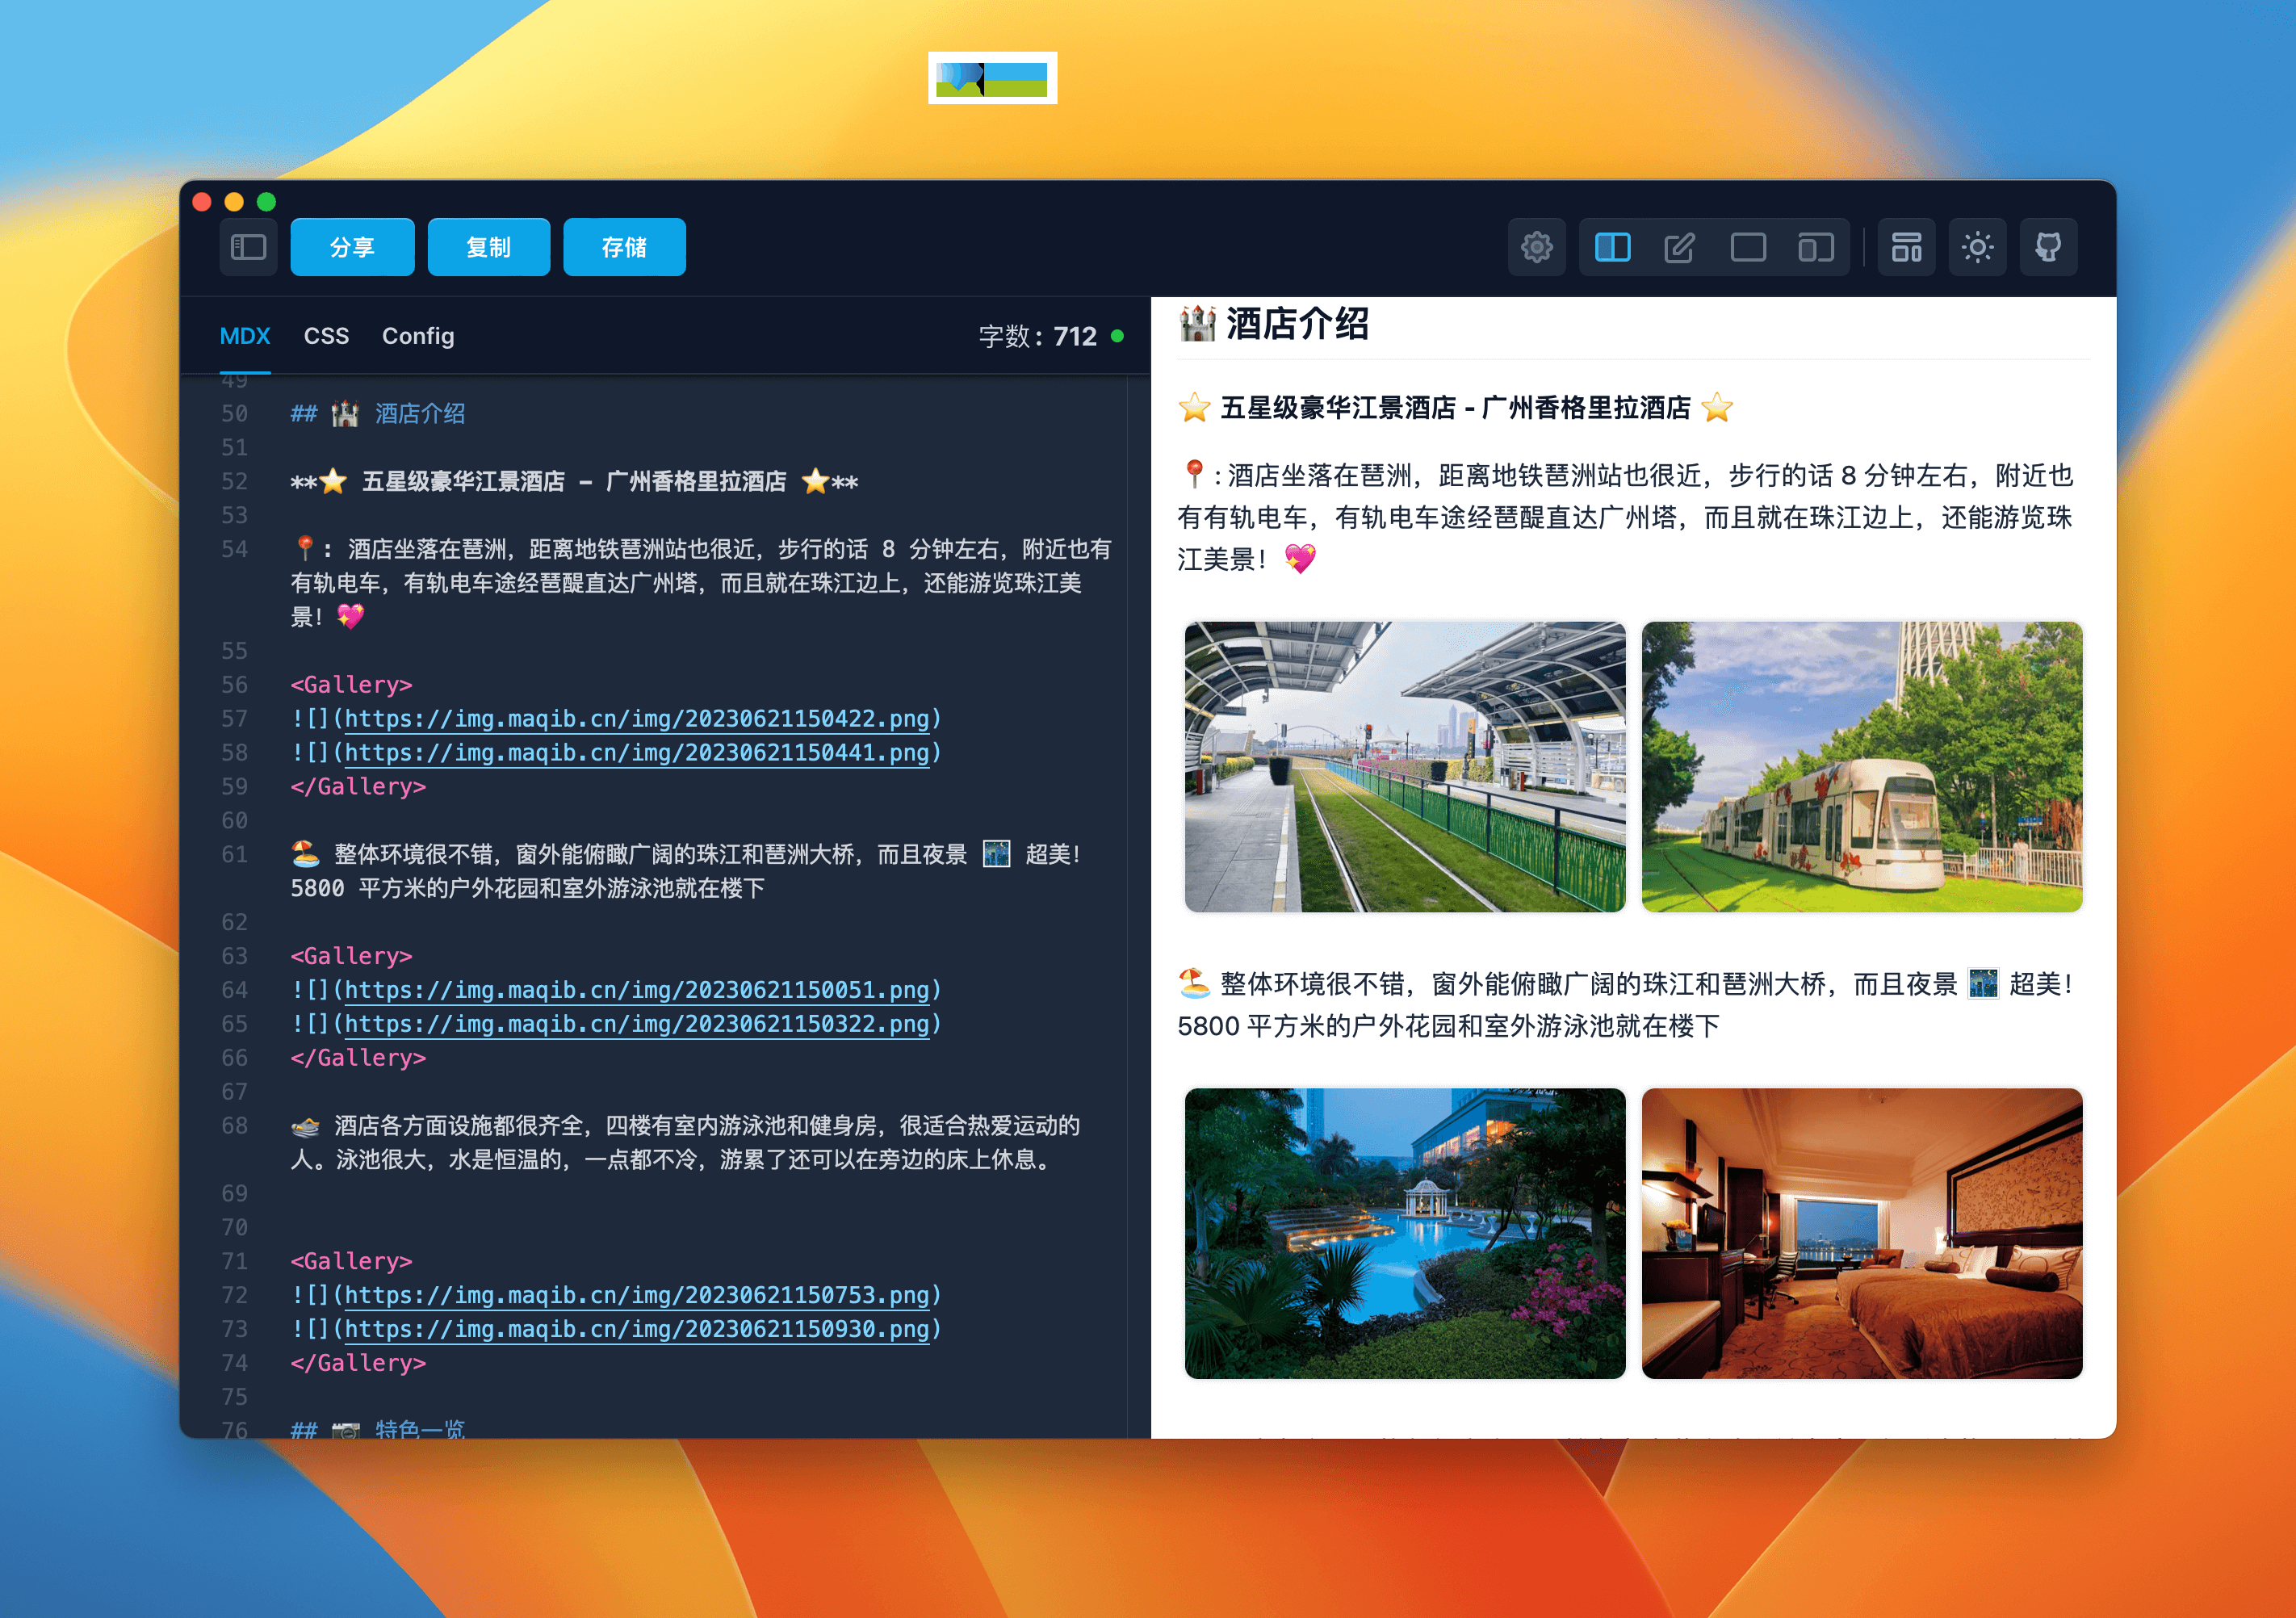The width and height of the screenshot is (2296, 1618).
Task: Open the image link ending 150930.png
Action: click(x=636, y=1329)
